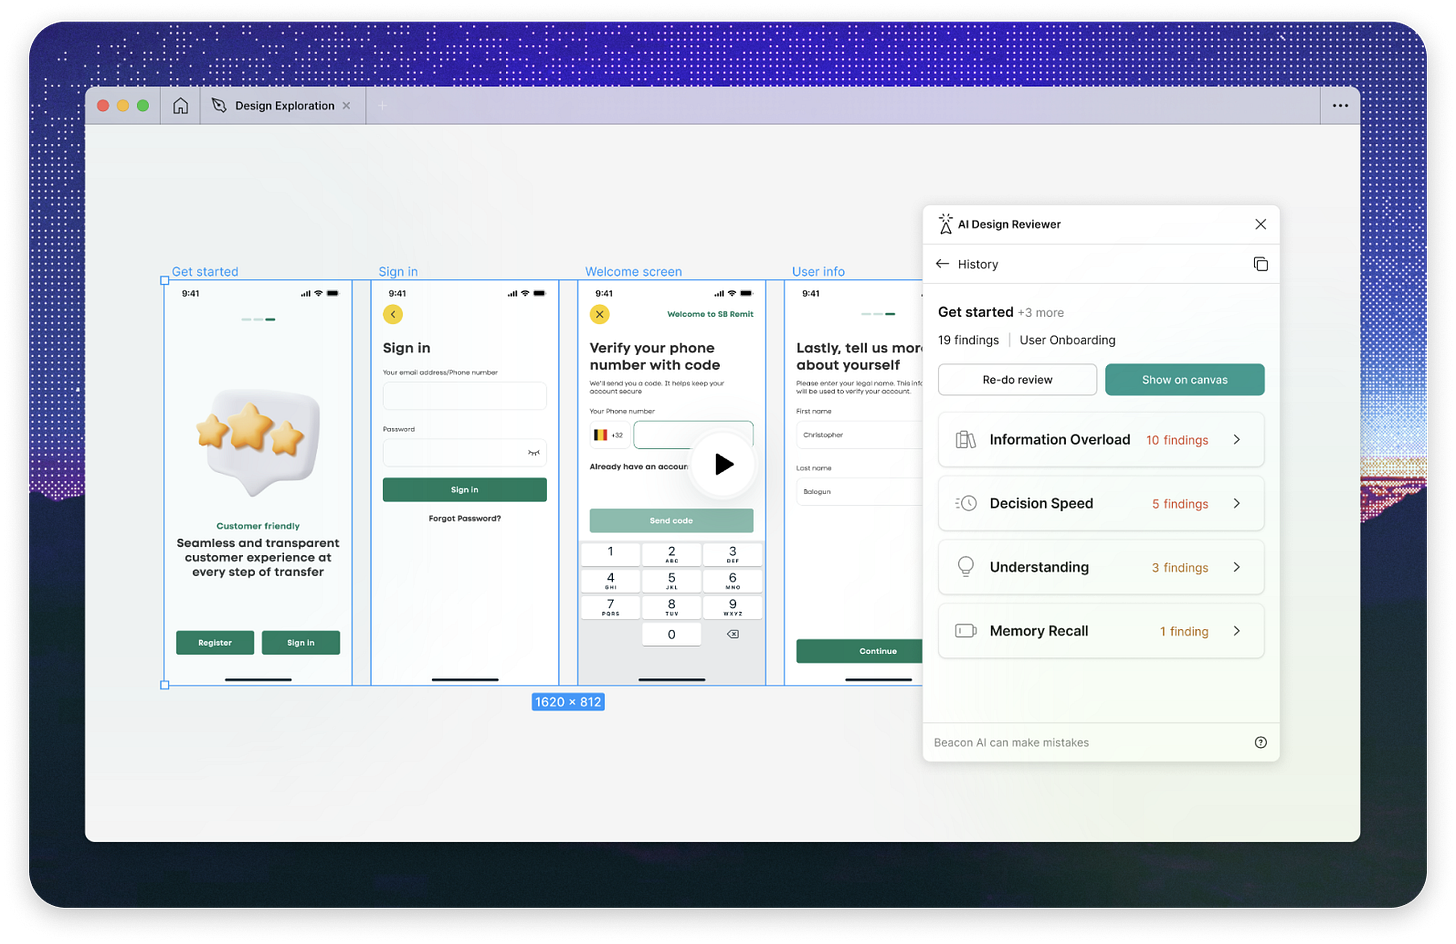The height and width of the screenshot is (944, 1456).
Task: Click the Re-do review button
Action: point(1017,380)
